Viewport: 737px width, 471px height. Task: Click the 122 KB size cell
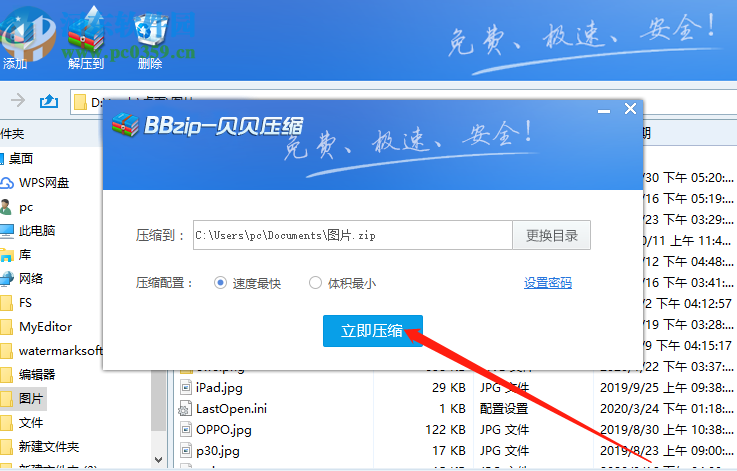445,430
